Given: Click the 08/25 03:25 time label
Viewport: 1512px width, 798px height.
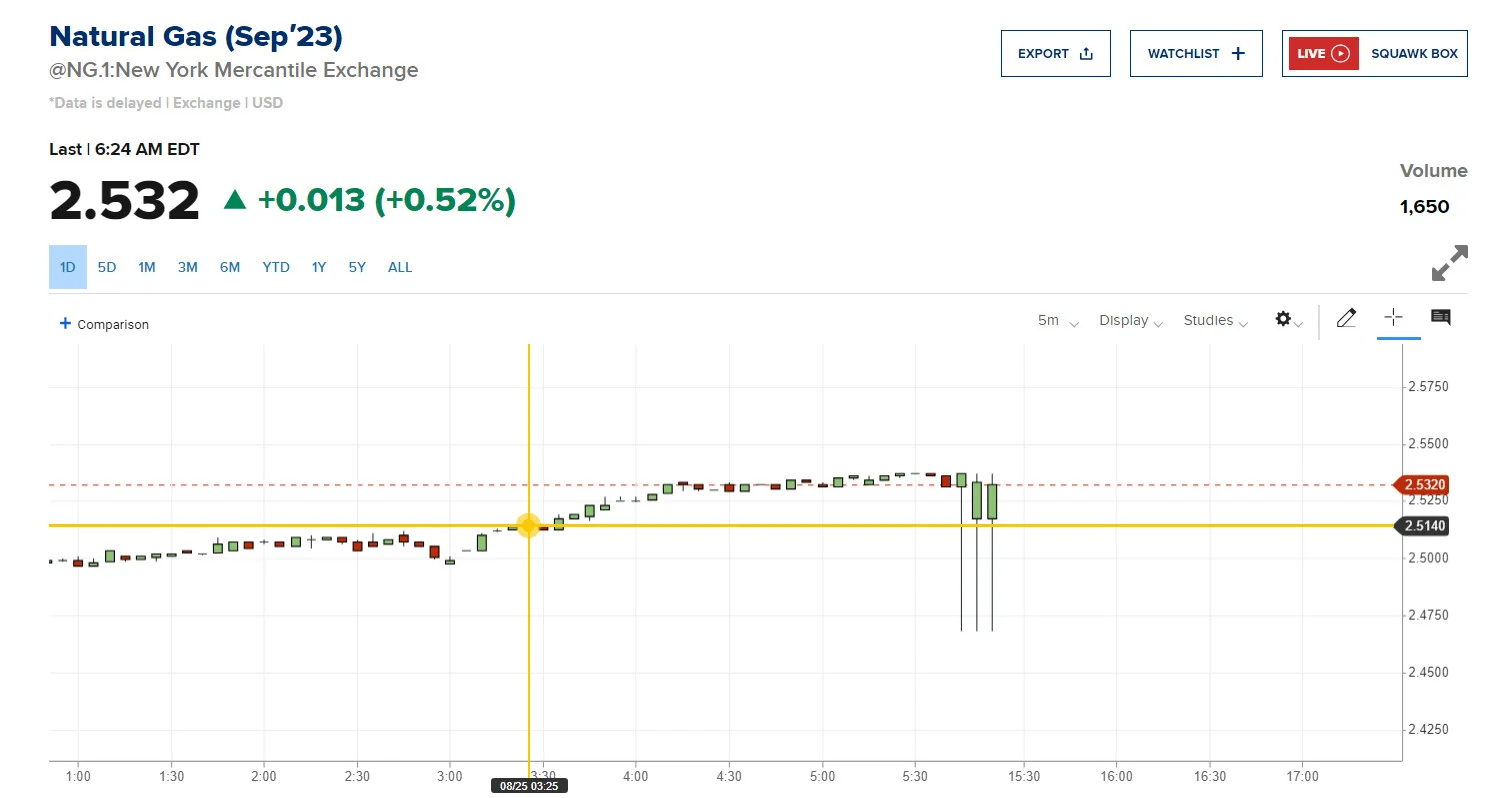Looking at the screenshot, I should pyautogui.click(x=529, y=786).
